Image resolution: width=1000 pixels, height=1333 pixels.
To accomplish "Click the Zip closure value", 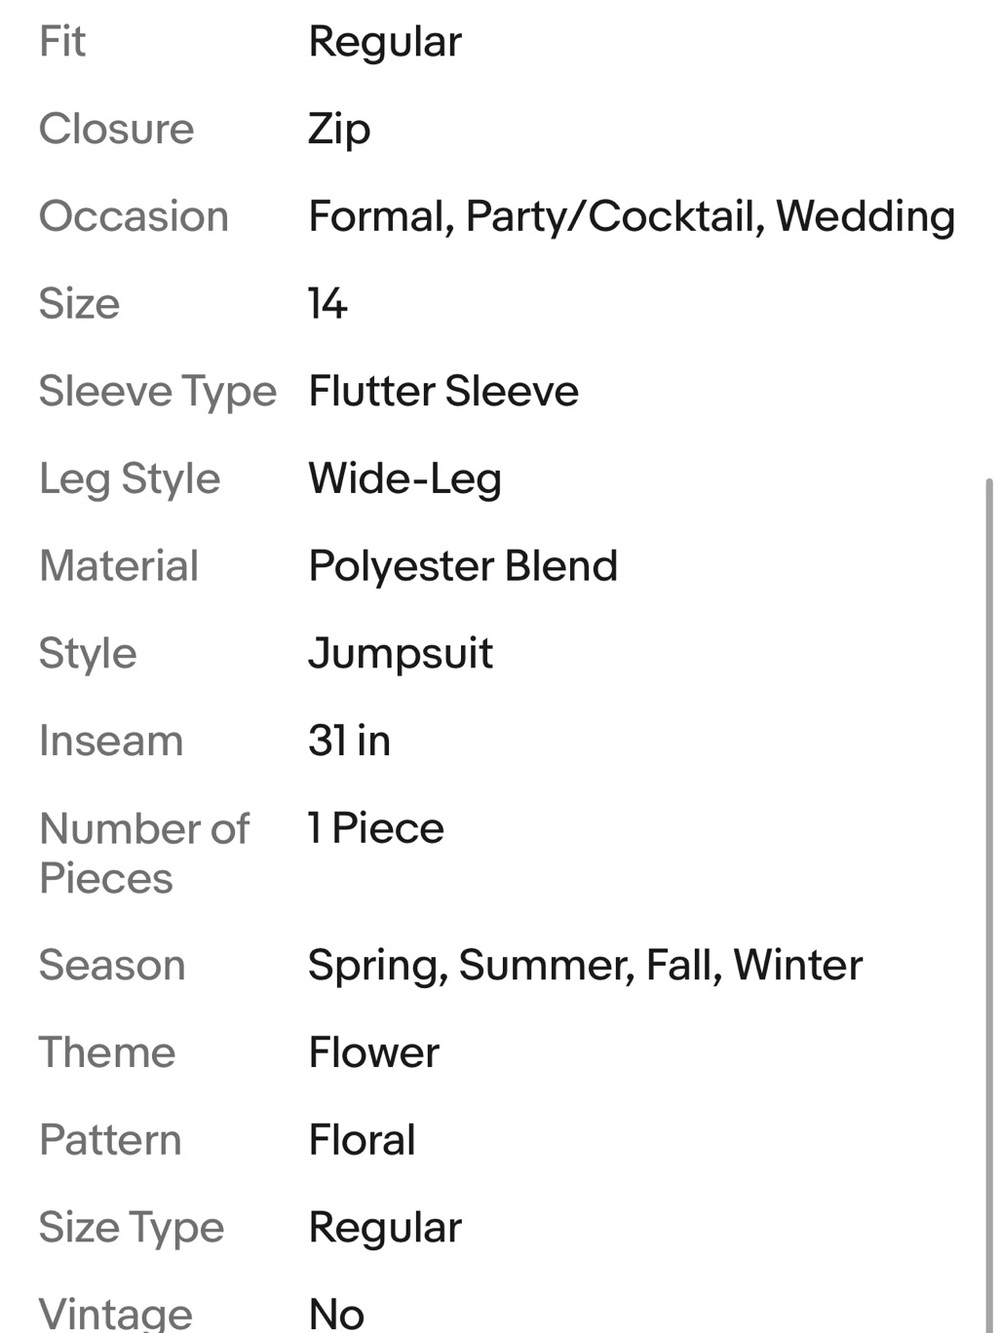I will click(339, 130).
